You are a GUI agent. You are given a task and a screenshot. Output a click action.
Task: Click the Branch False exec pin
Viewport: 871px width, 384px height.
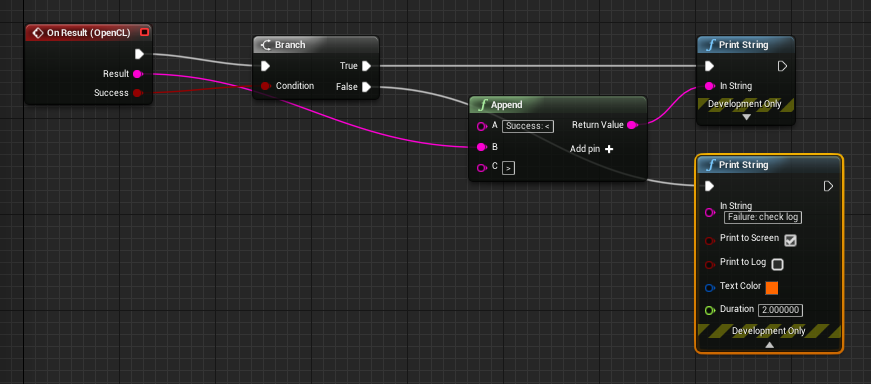366,87
